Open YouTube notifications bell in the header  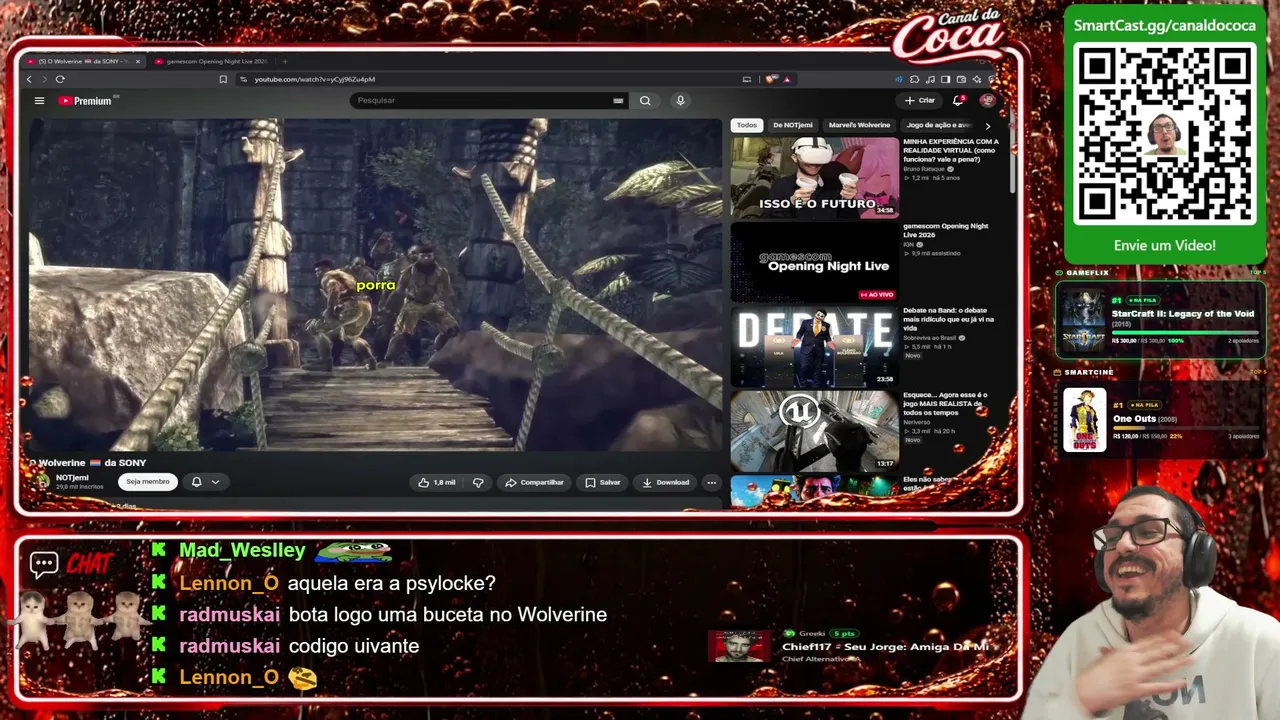pyautogui.click(x=958, y=100)
